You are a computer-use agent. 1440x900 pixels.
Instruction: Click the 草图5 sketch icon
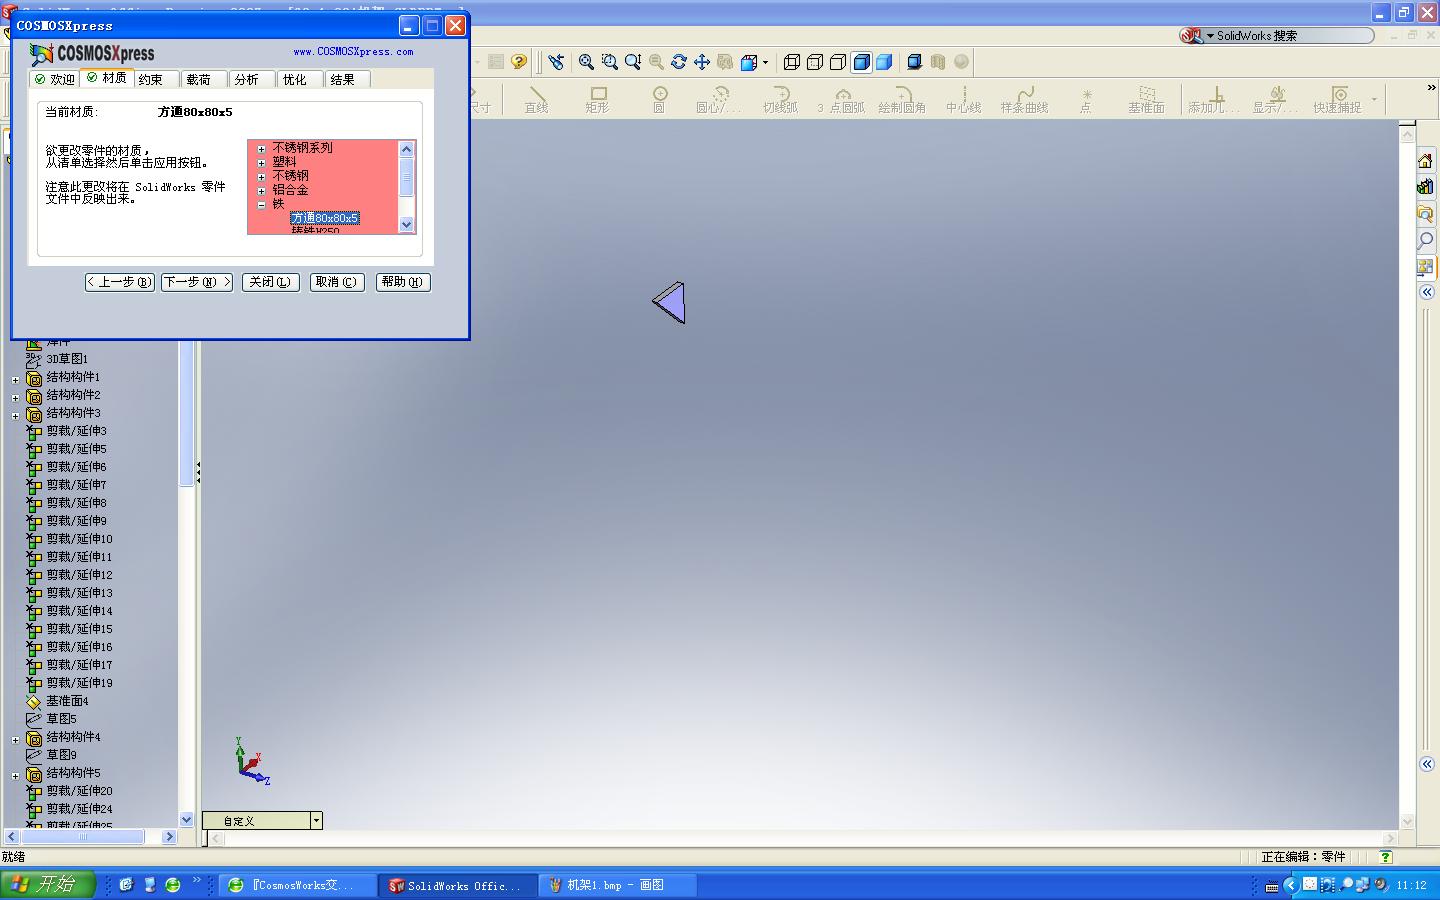(34, 719)
